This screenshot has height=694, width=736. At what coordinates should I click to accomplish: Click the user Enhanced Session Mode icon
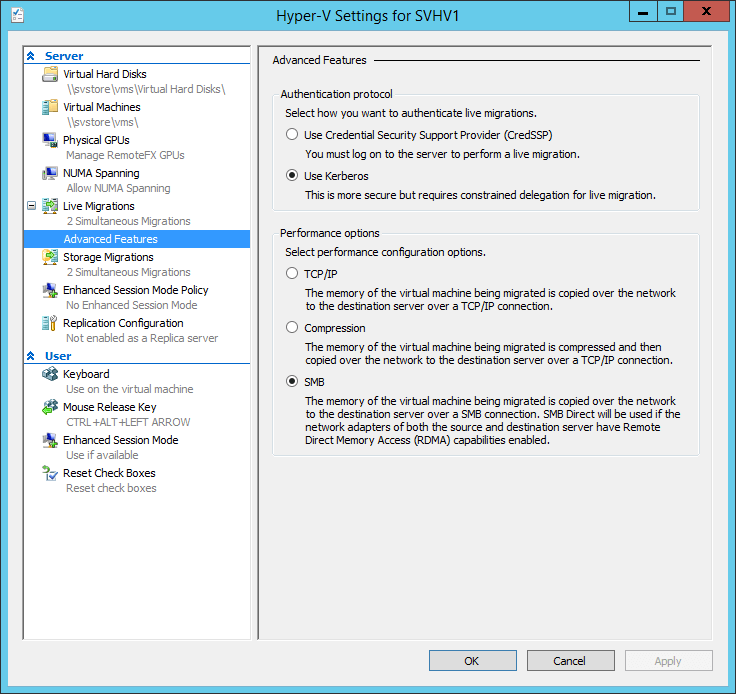pyautogui.click(x=50, y=440)
